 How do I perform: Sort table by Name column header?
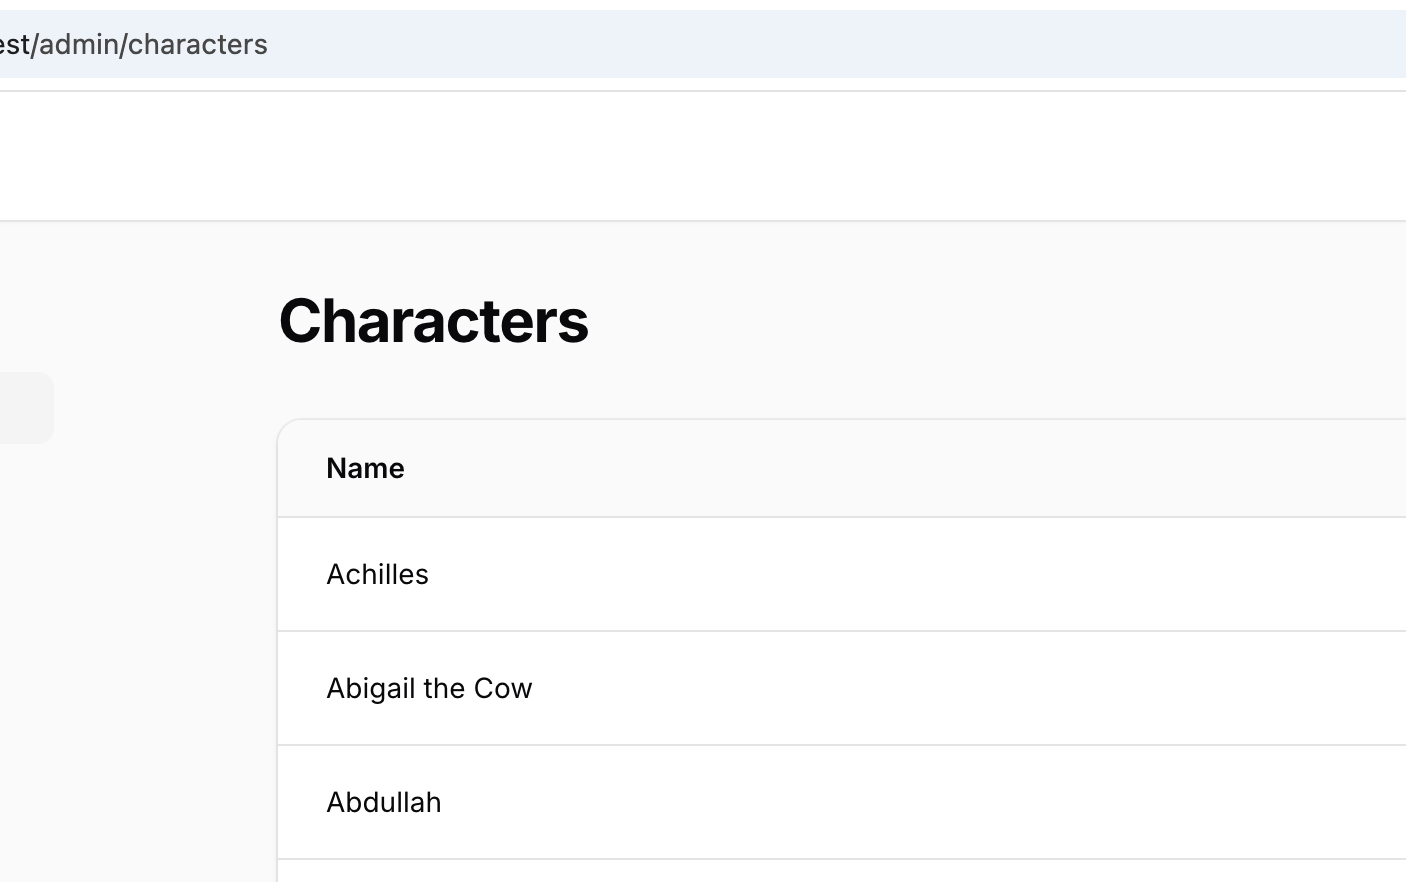365,468
